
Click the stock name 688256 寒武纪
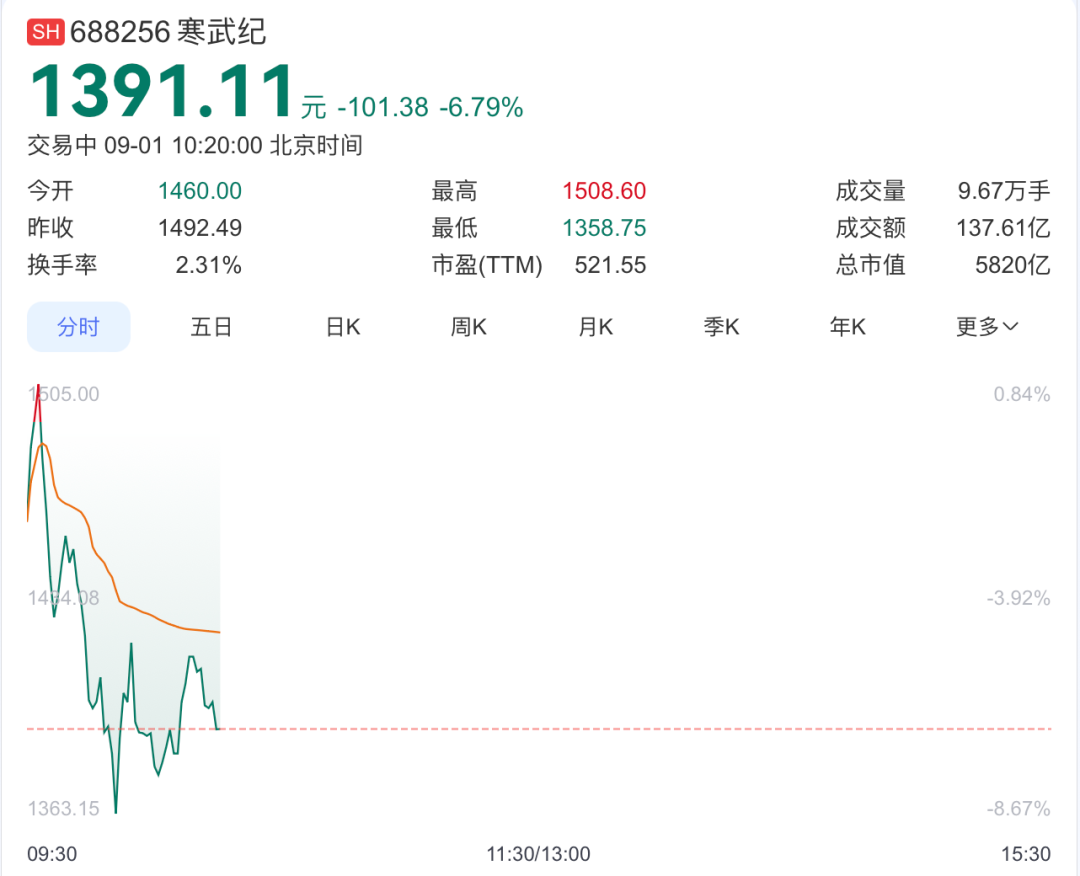coord(168,32)
